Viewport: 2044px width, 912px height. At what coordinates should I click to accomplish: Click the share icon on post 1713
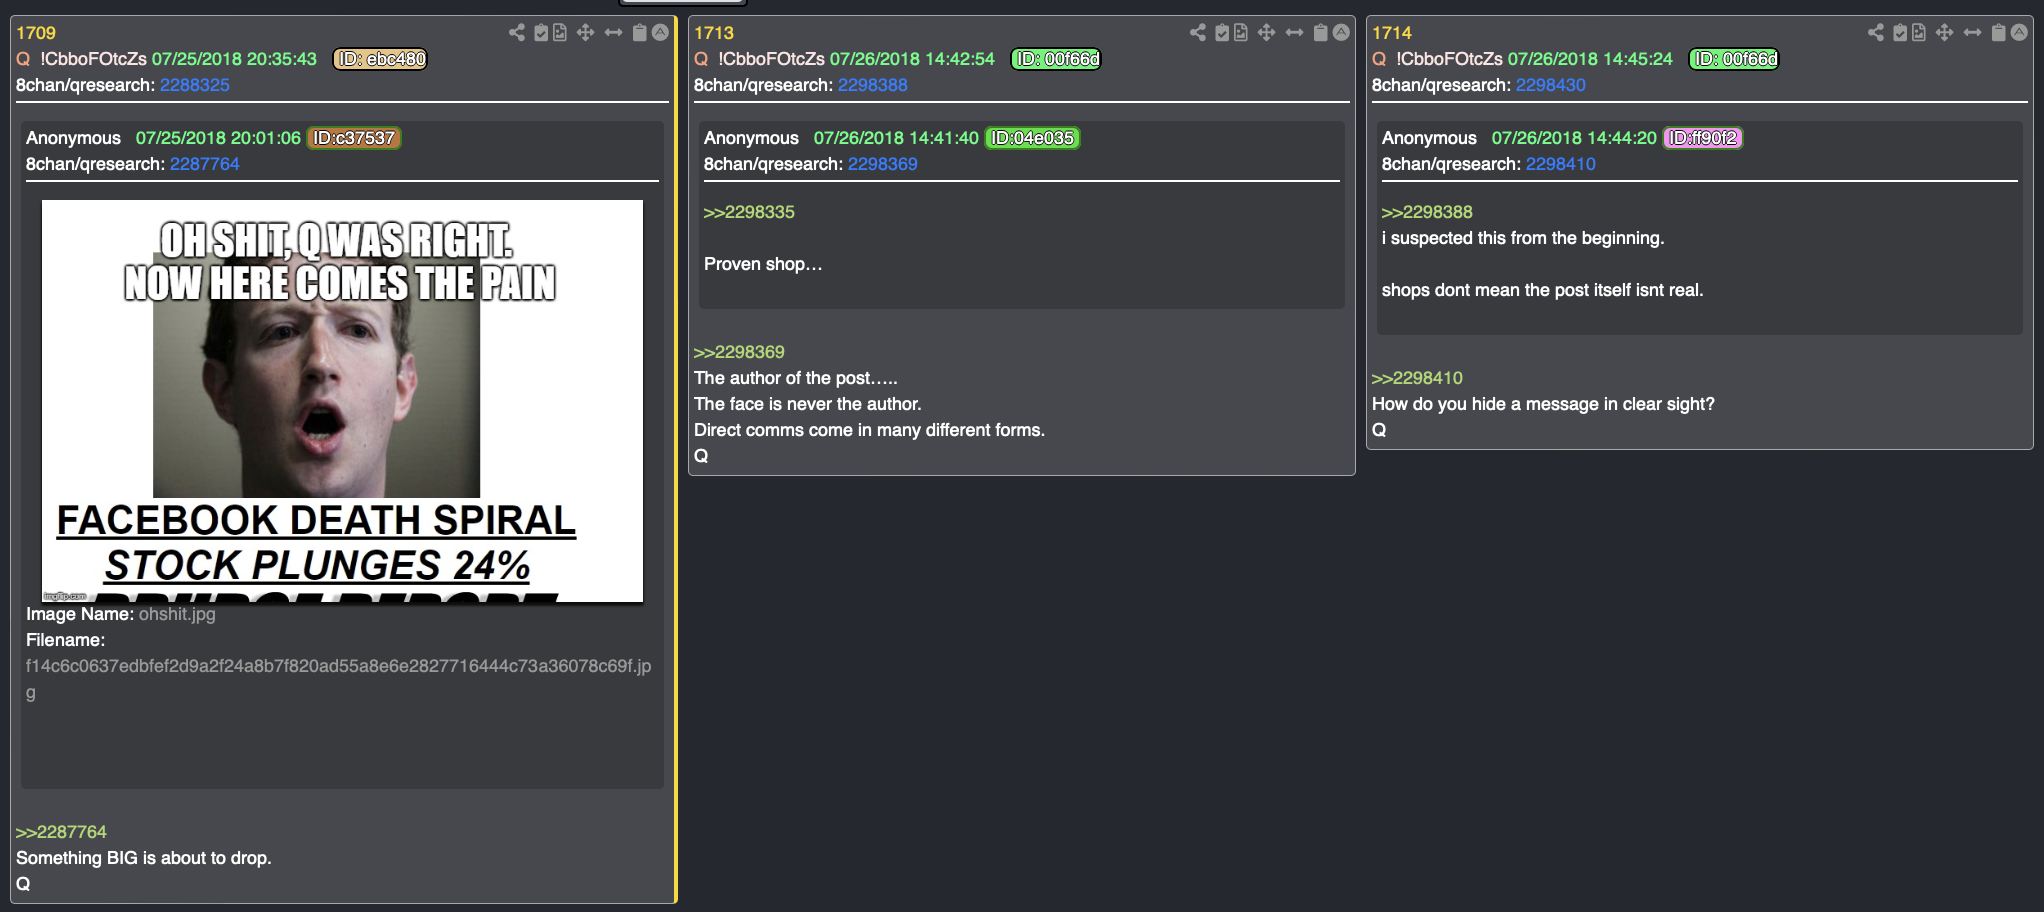(1197, 33)
